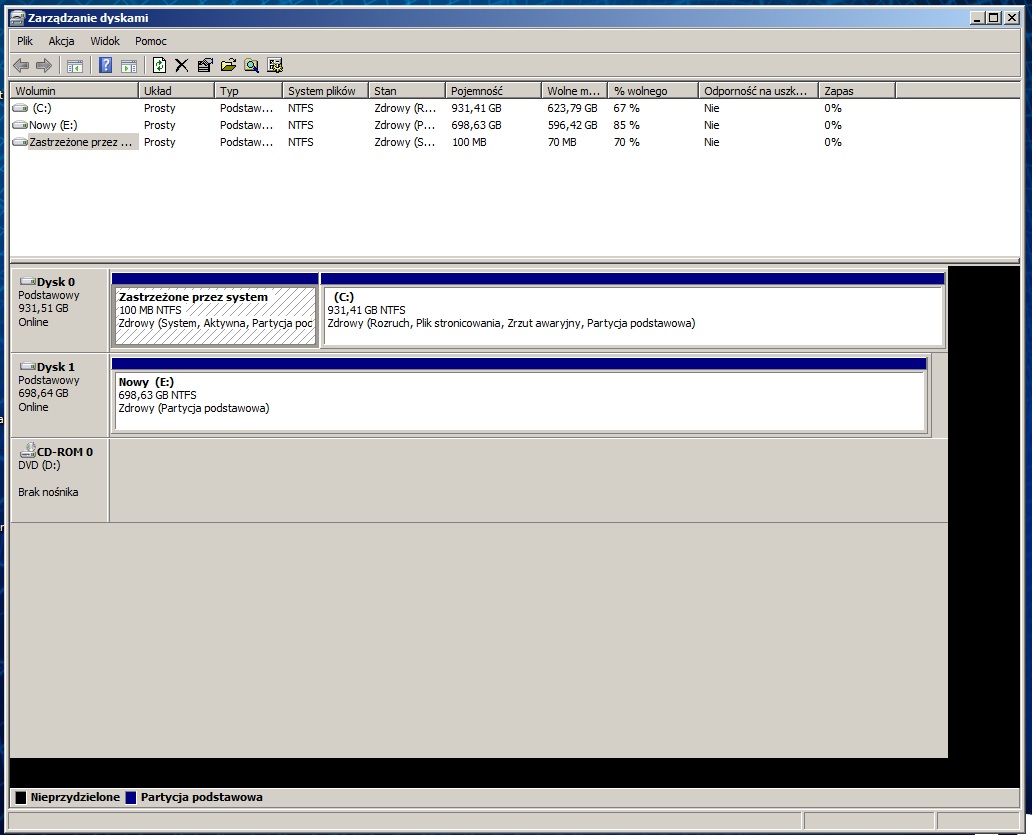Click capacity value 931,41 GB

[476, 108]
